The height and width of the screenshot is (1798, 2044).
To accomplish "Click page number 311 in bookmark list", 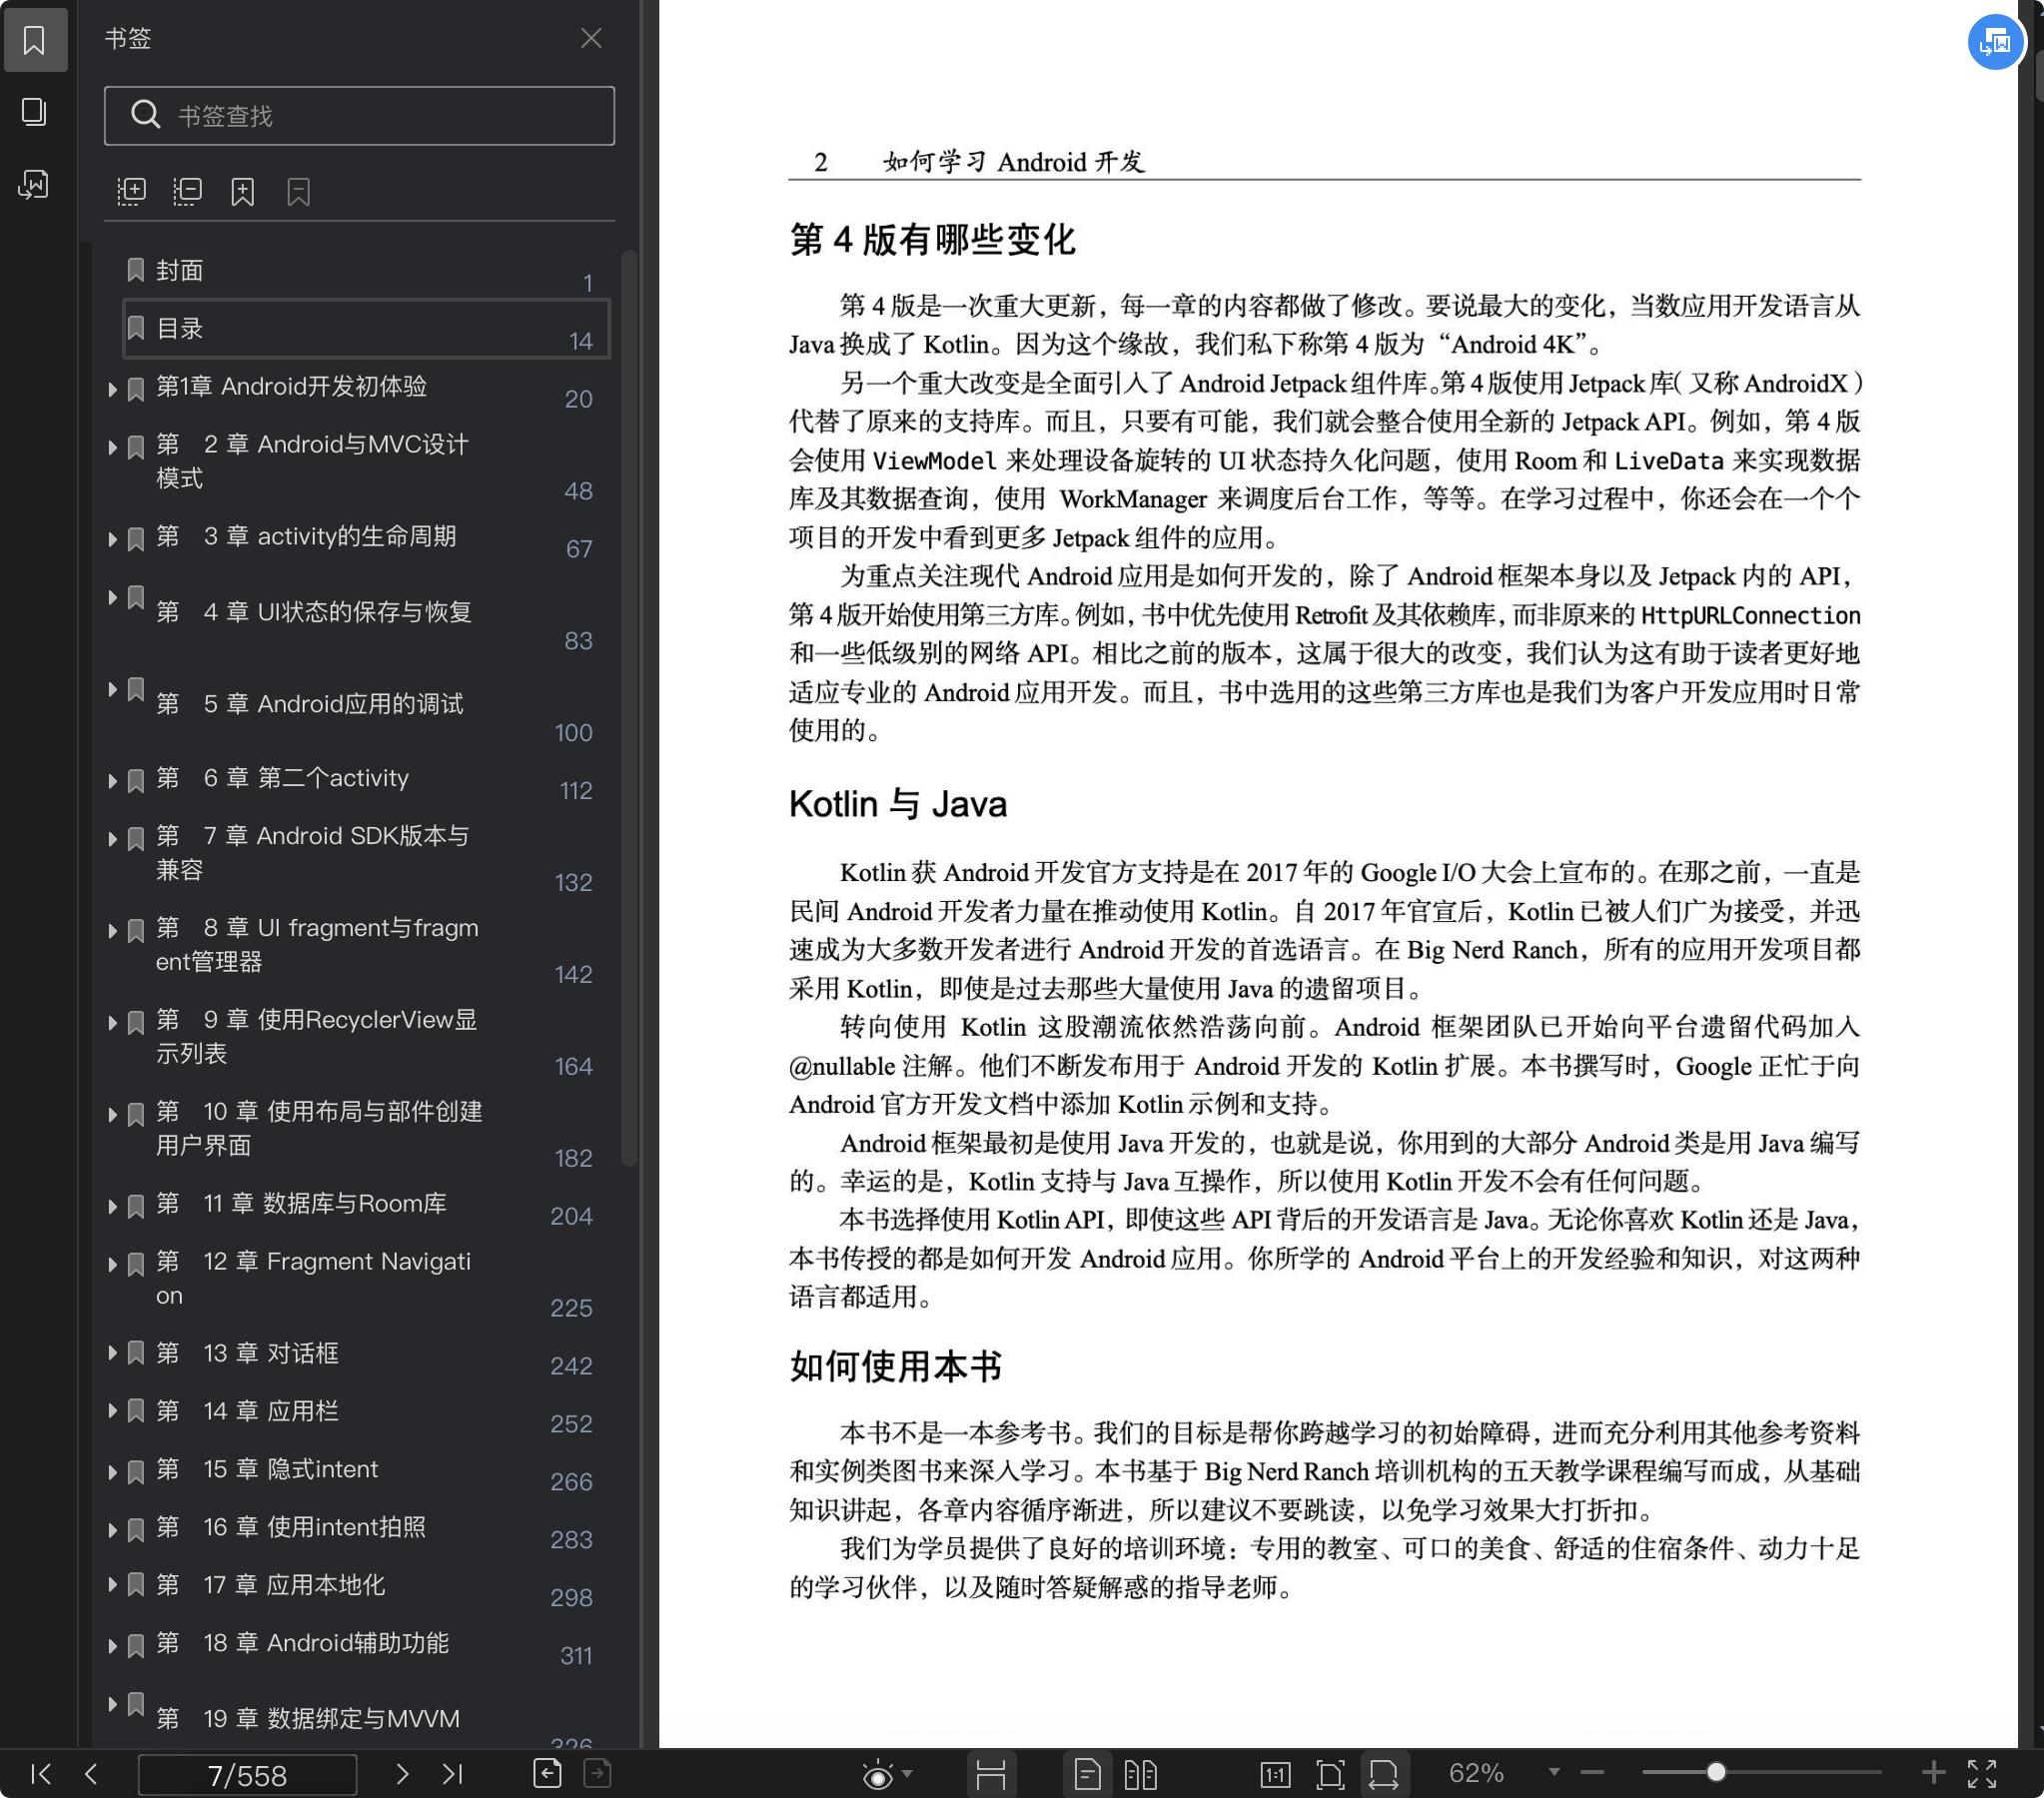I will point(575,1656).
